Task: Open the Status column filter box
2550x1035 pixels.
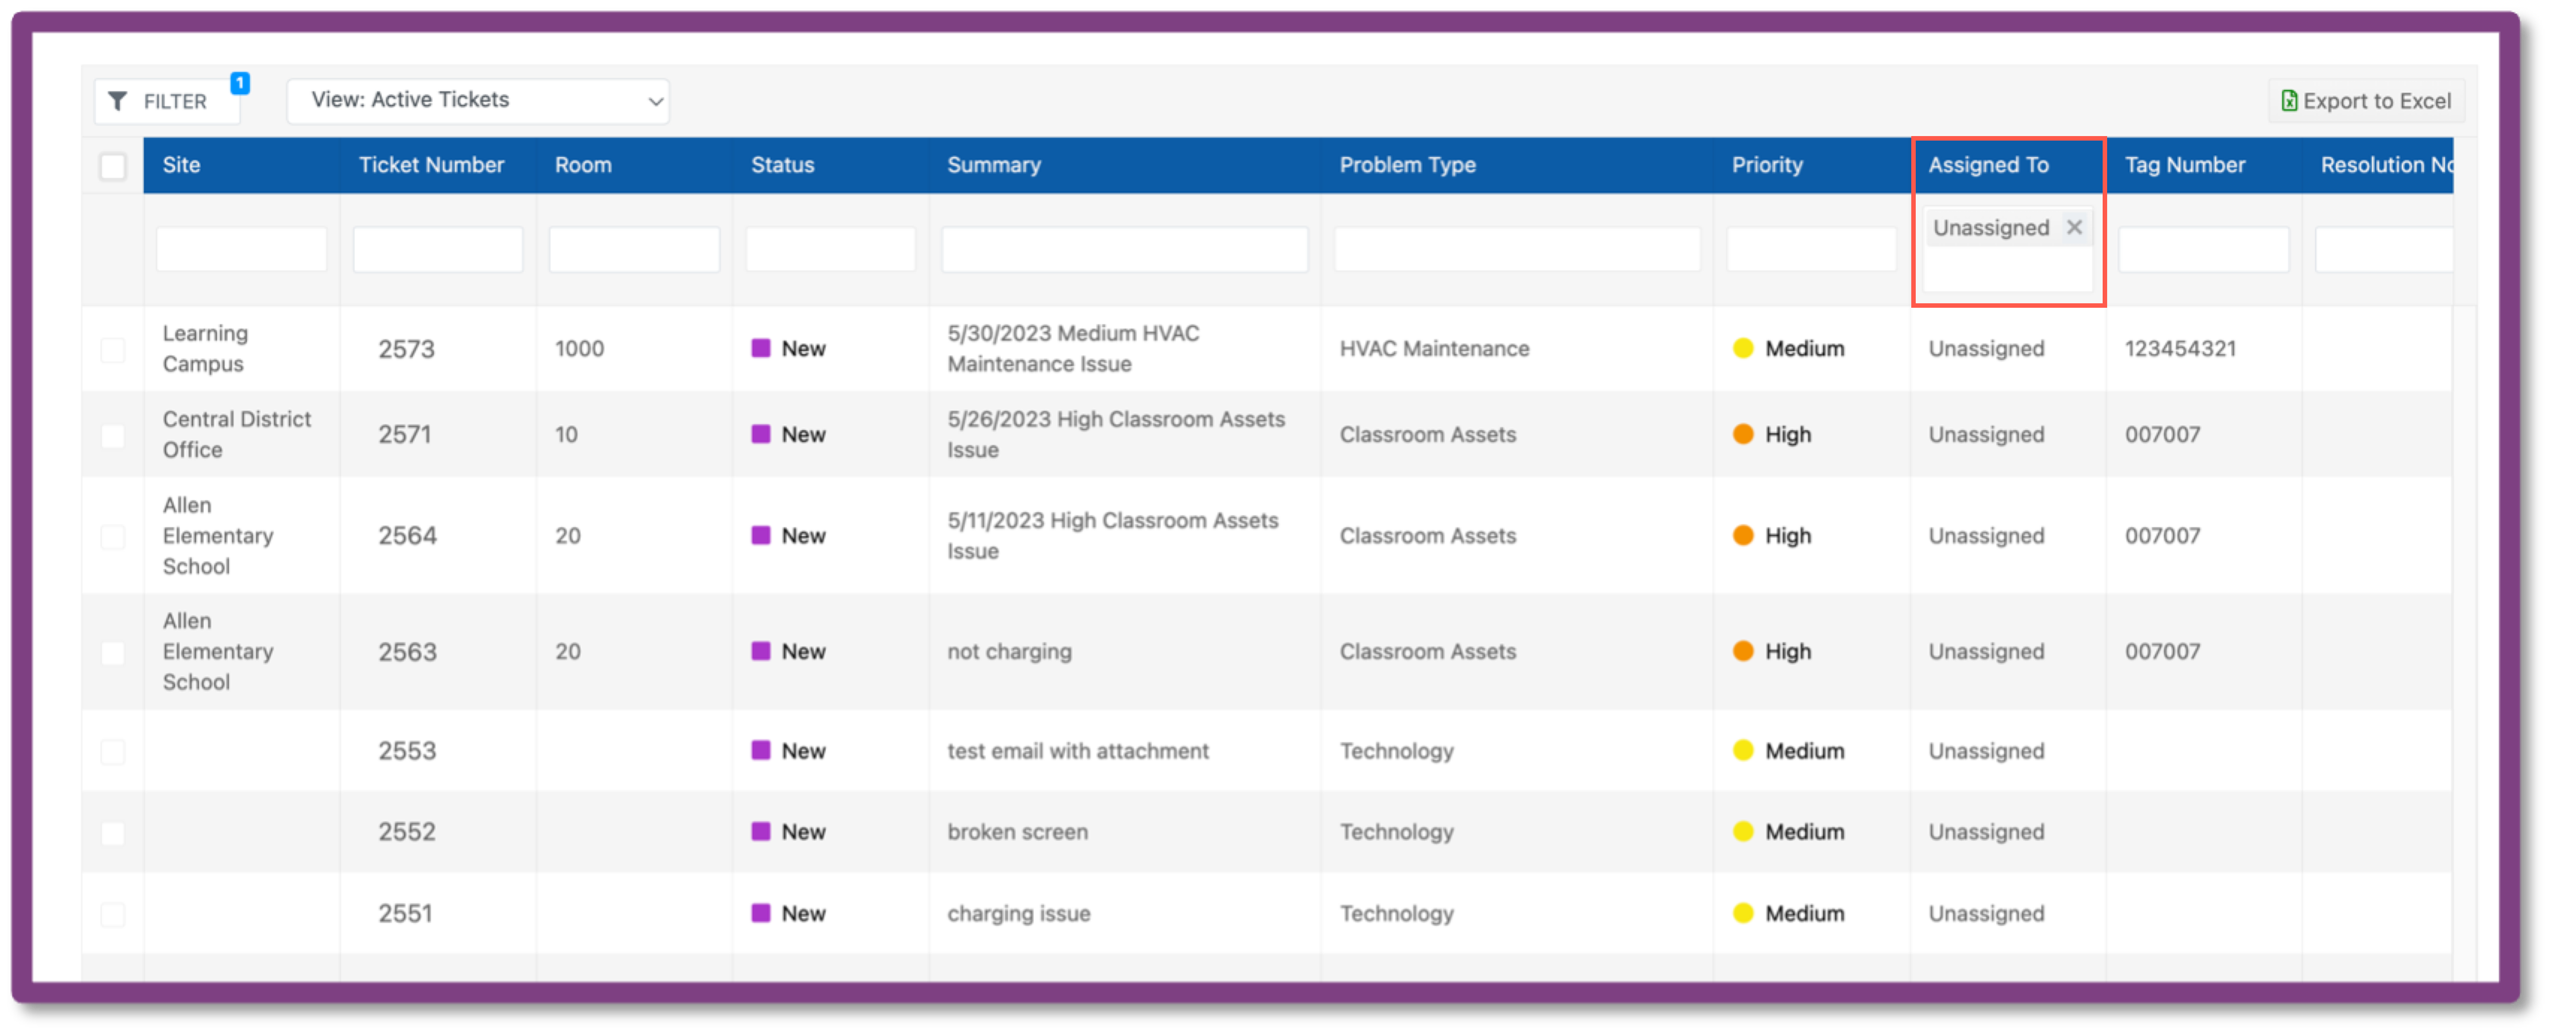Action: (830, 249)
